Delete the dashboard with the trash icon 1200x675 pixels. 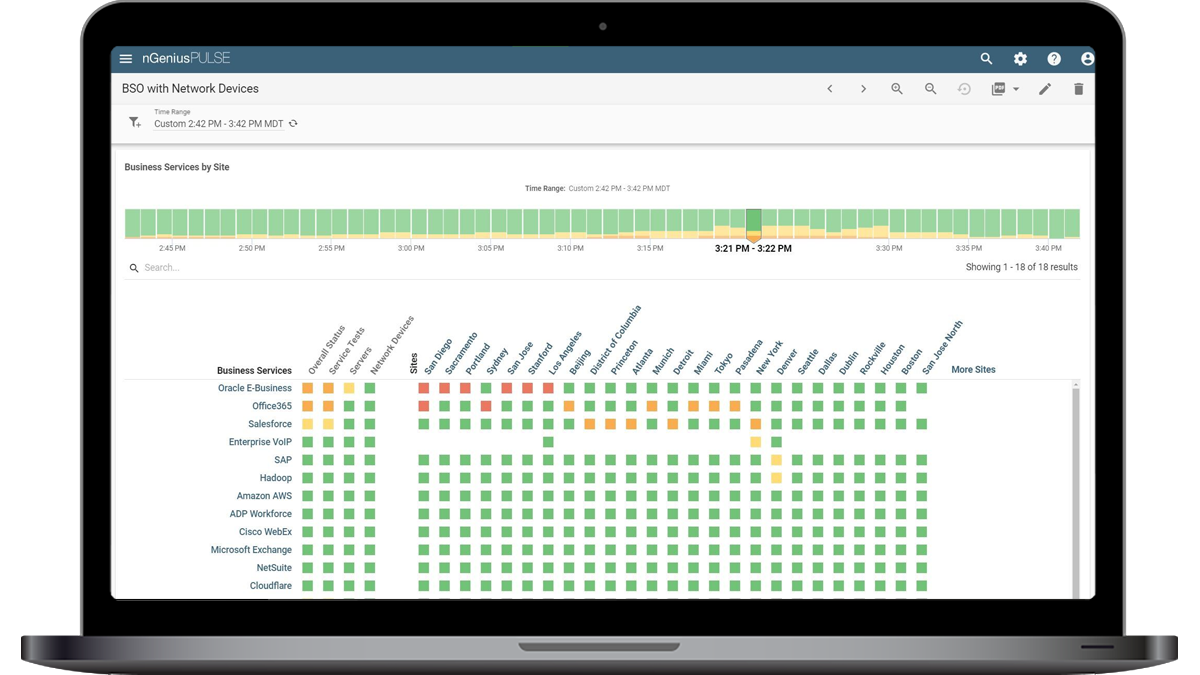[1078, 89]
